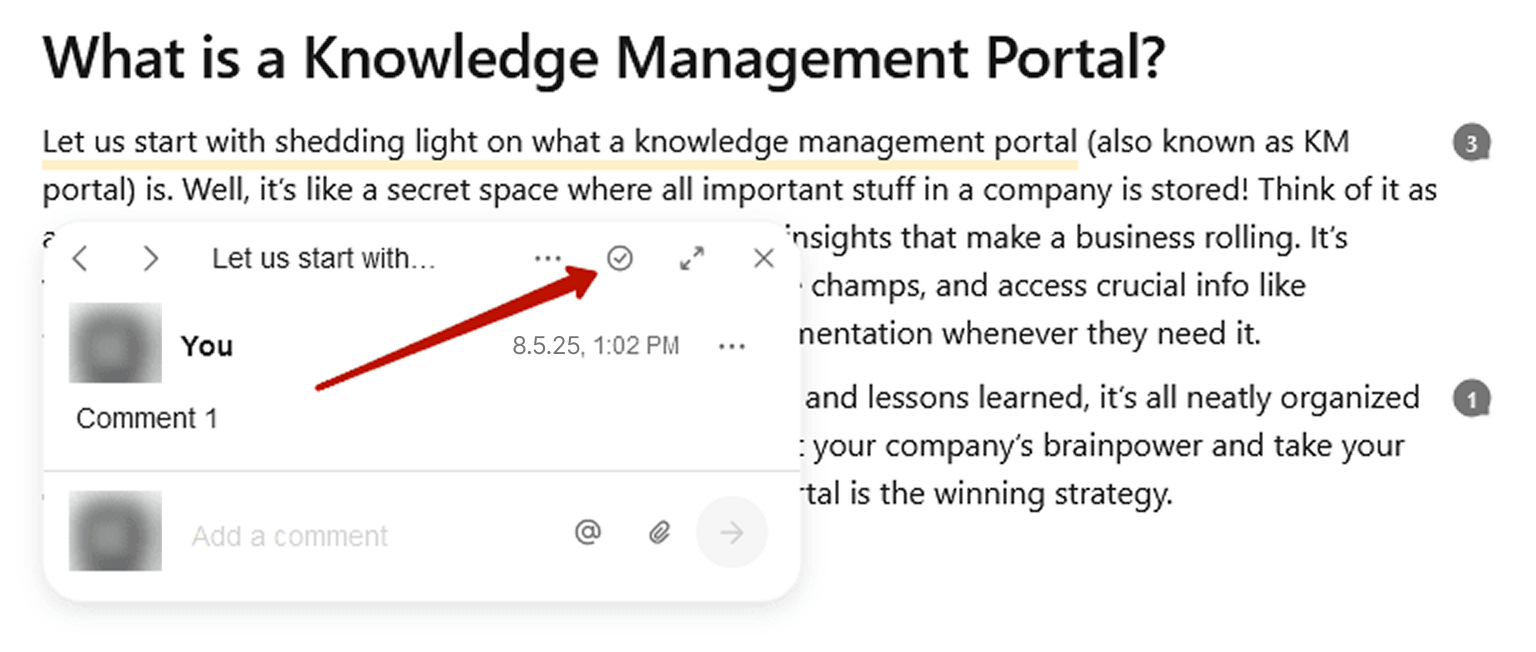Image resolution: width=1536 pixels, height=652 pixels.
Task: Open options for Comment 1 by You
Action: click(x=732, y=347)
